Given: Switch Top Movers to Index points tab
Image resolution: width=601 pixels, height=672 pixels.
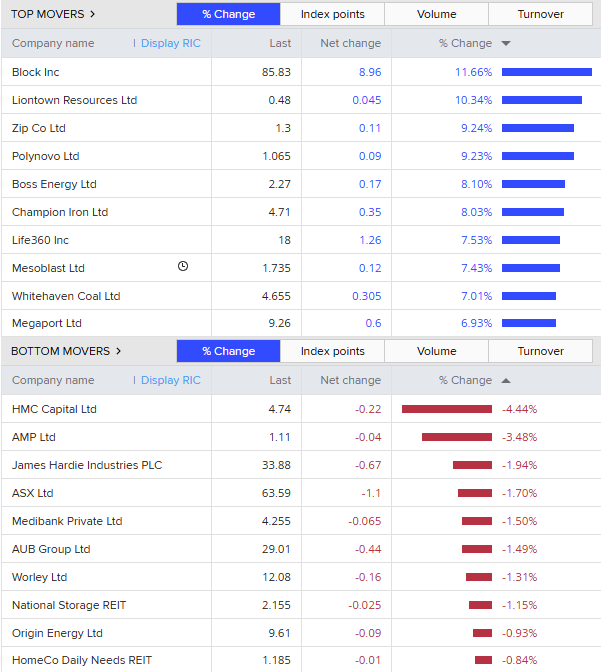Looking at the screenshot, I should 333,14.
